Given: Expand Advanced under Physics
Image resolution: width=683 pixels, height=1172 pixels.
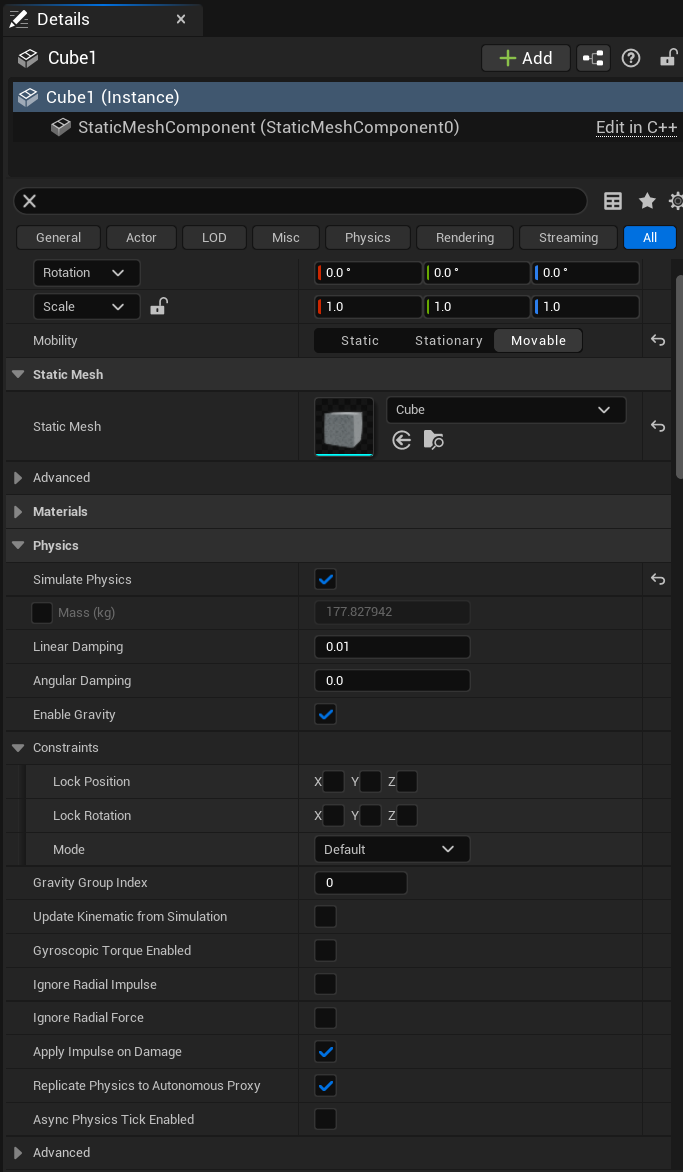Looking at the screenshot, I should coord(19,1153).
